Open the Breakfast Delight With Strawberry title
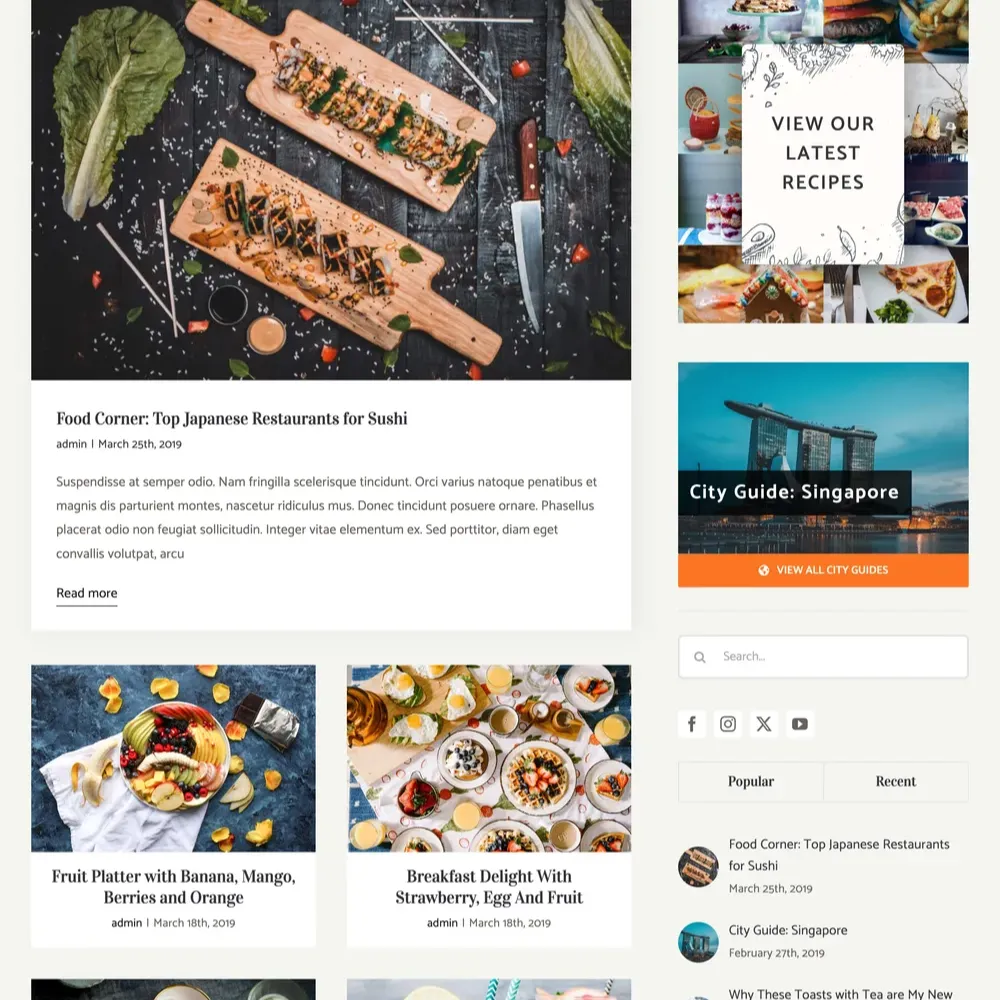1000x1000 pixels. (x=489, y=886)
